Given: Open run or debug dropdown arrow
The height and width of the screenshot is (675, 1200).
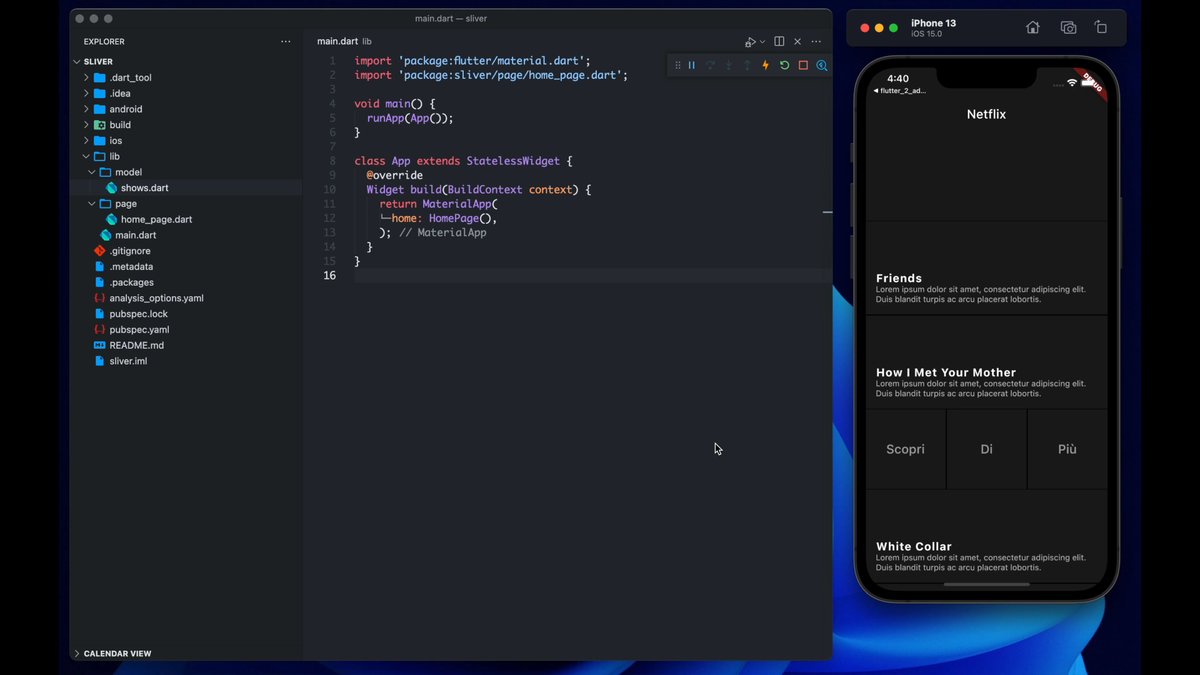Looking at the screenshot, I should [762, 42].
